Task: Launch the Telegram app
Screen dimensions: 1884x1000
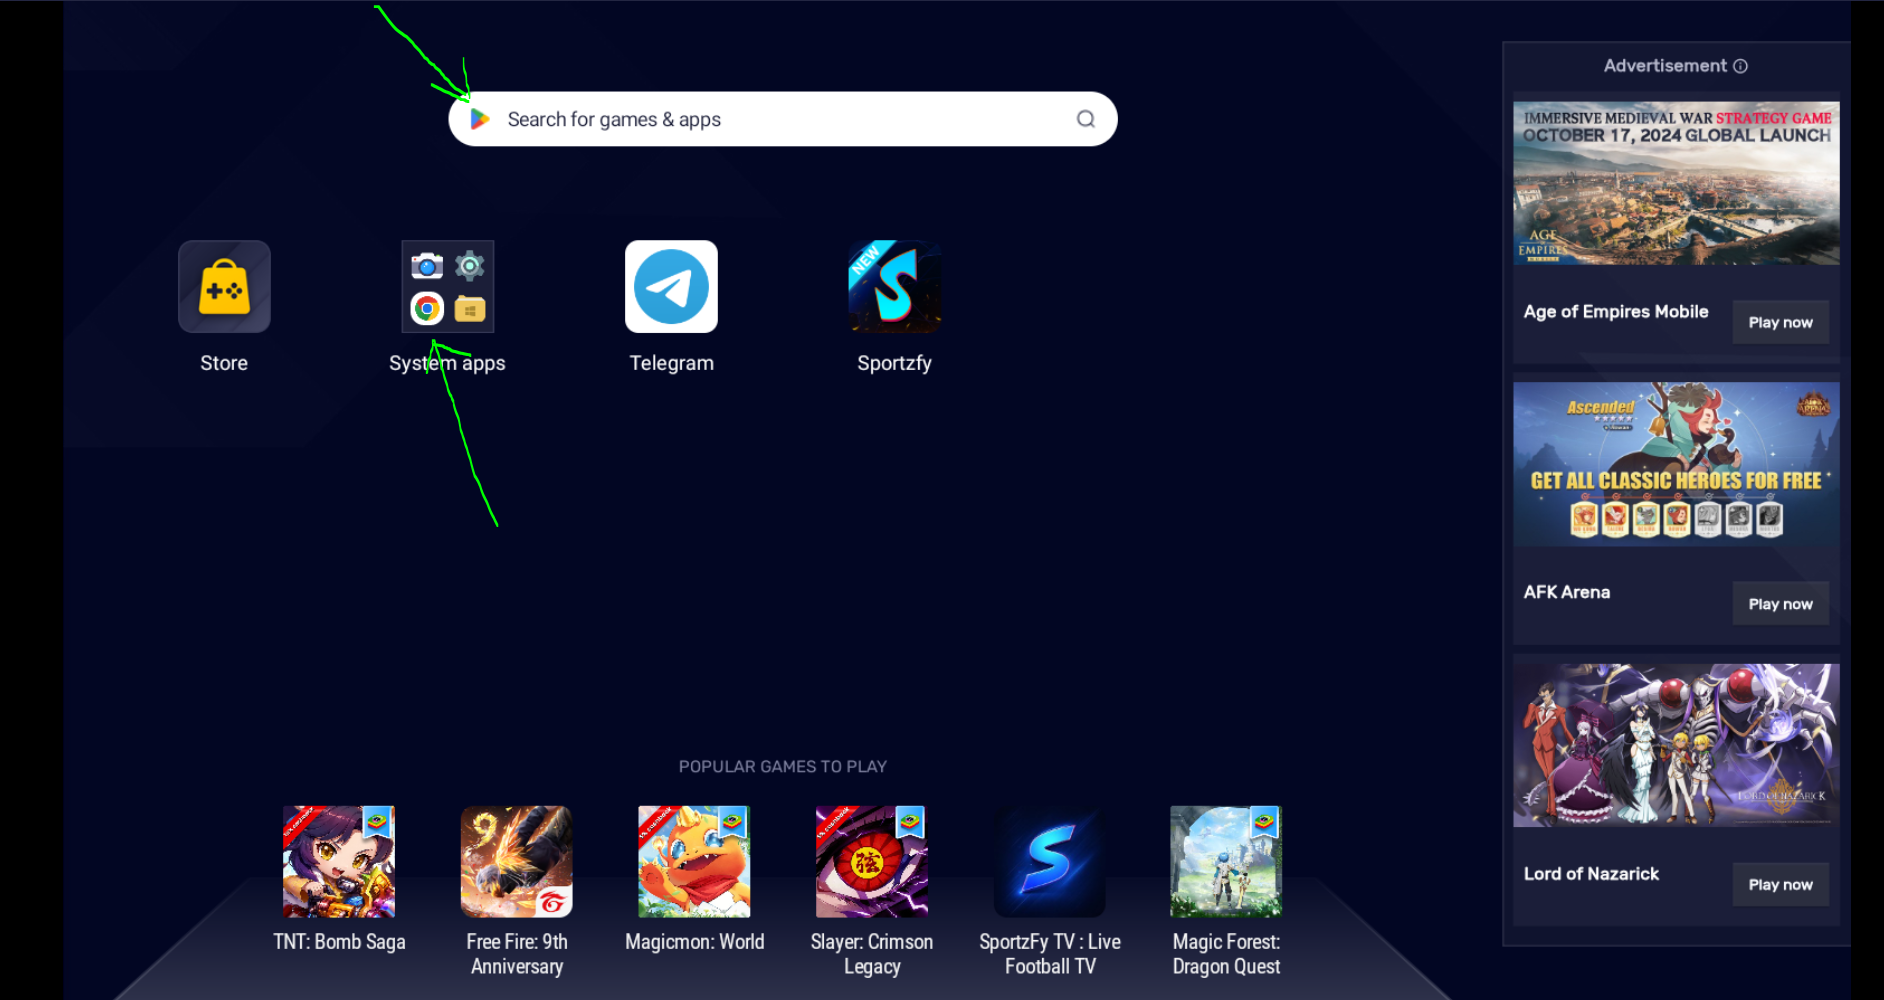Action: [671, 287]
